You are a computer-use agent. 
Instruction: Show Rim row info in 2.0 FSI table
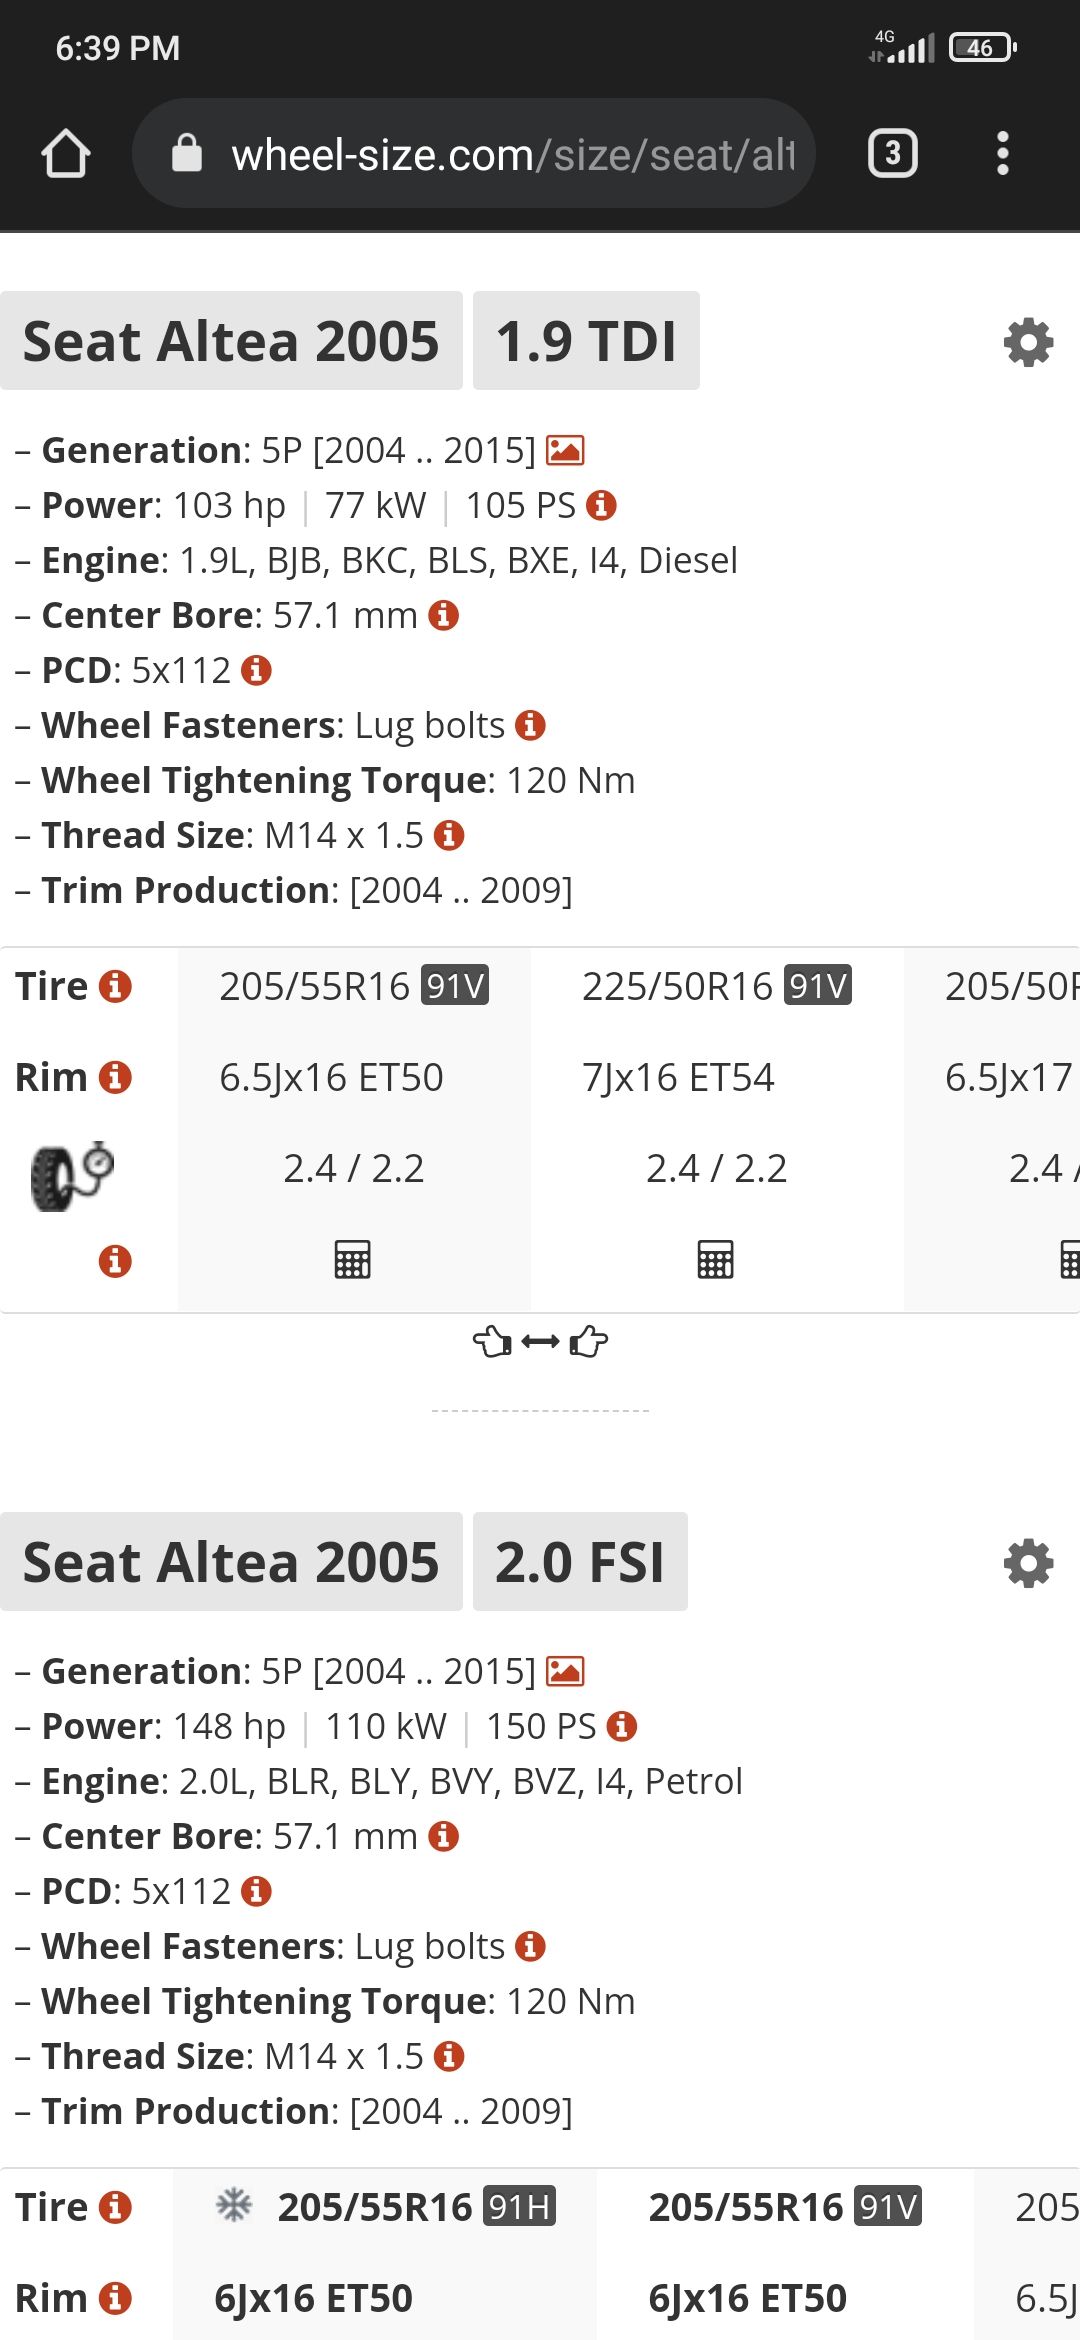coord(115,2298)
